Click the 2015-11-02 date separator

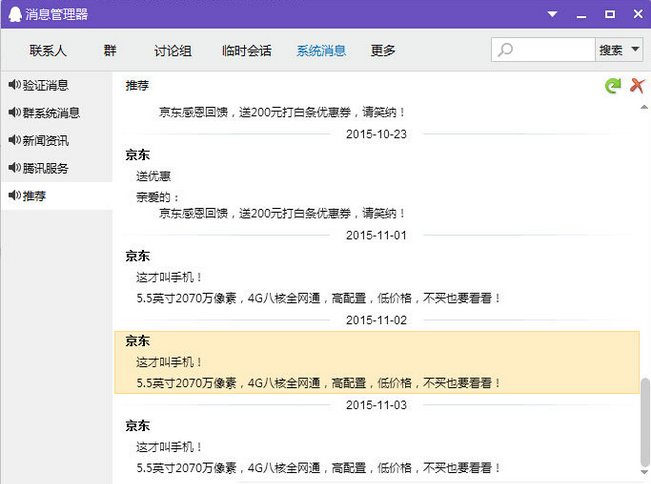[x=376, y=320]
